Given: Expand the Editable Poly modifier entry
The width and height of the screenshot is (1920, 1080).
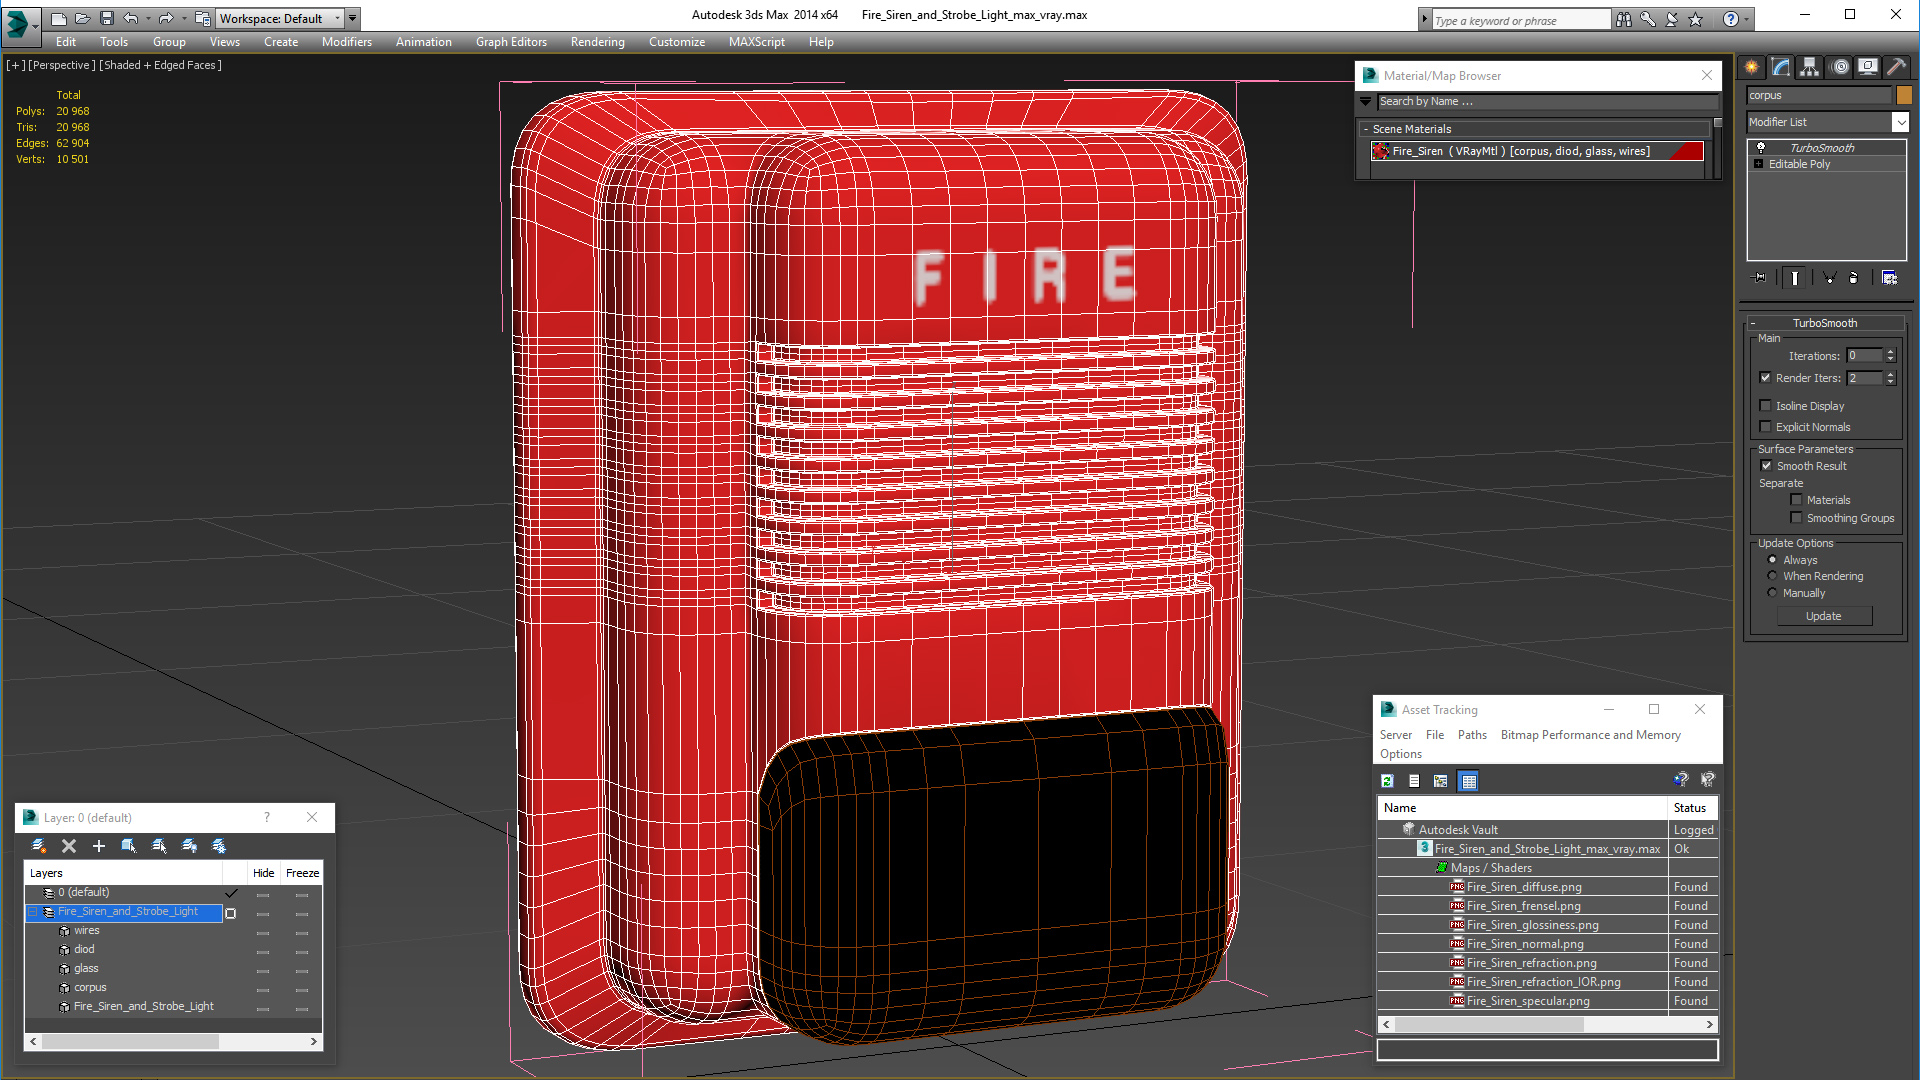Looking at the screenshot, I should [x=1758, y=164].
